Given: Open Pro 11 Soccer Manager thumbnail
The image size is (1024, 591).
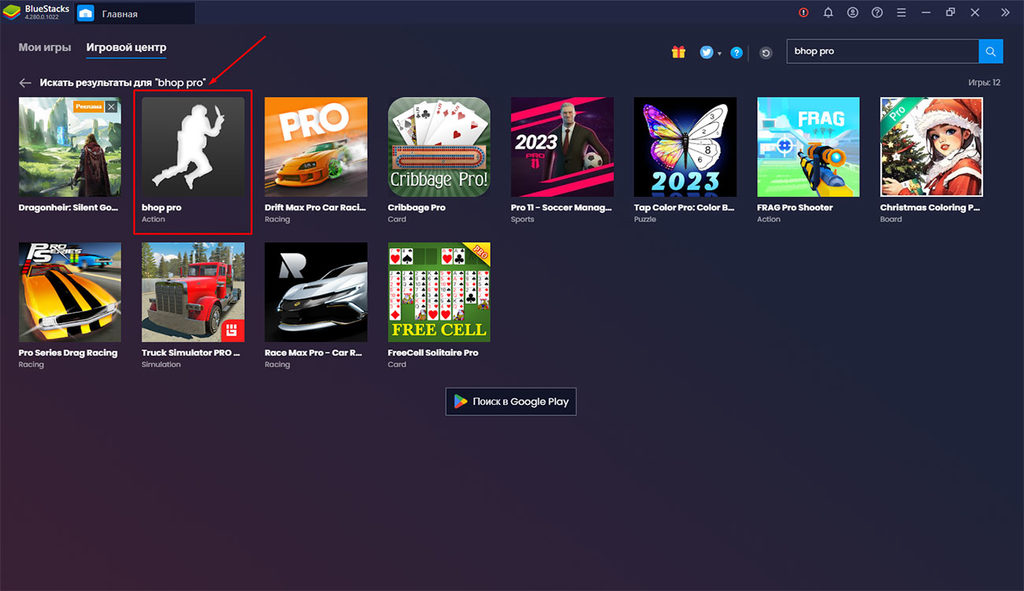Looking at the screenshot, I should [x=562, y=147].
